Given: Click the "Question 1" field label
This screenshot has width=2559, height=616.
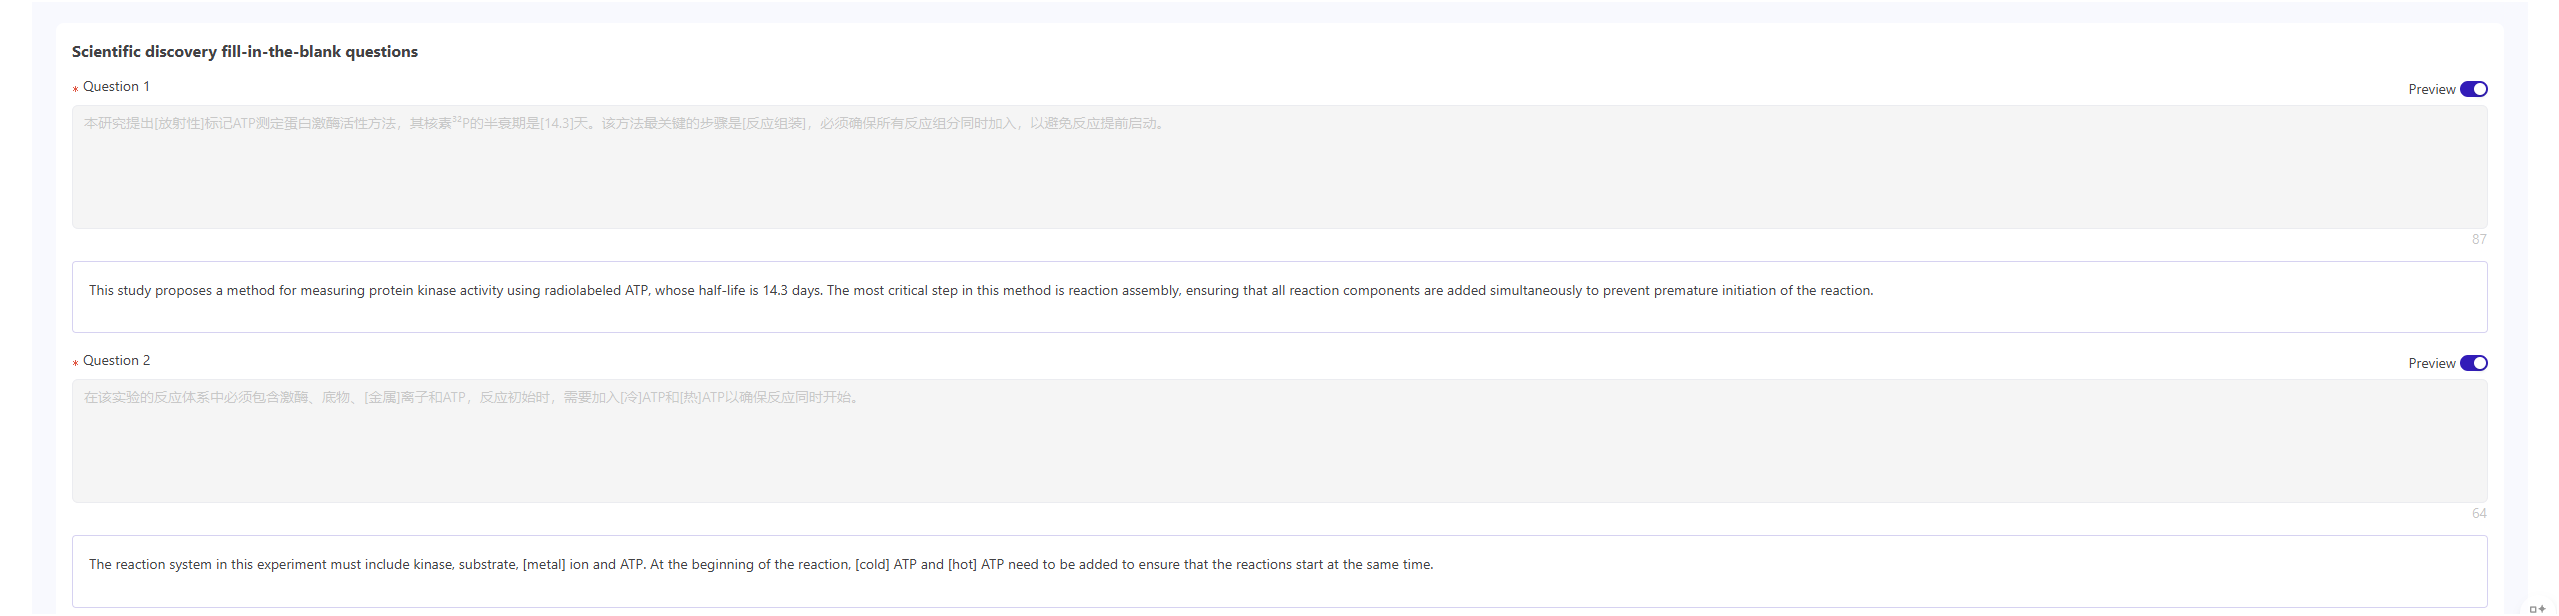Looking at the screenshot, I should 116,87.
